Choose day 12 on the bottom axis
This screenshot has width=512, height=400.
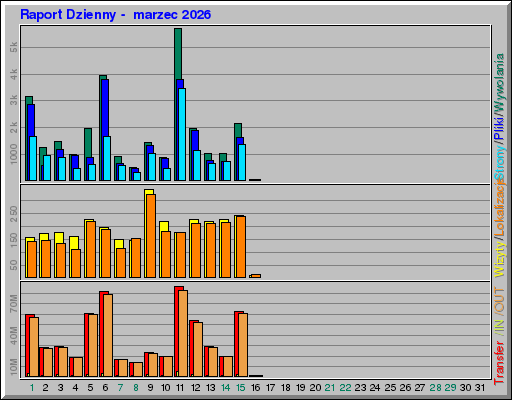(195, 388)
